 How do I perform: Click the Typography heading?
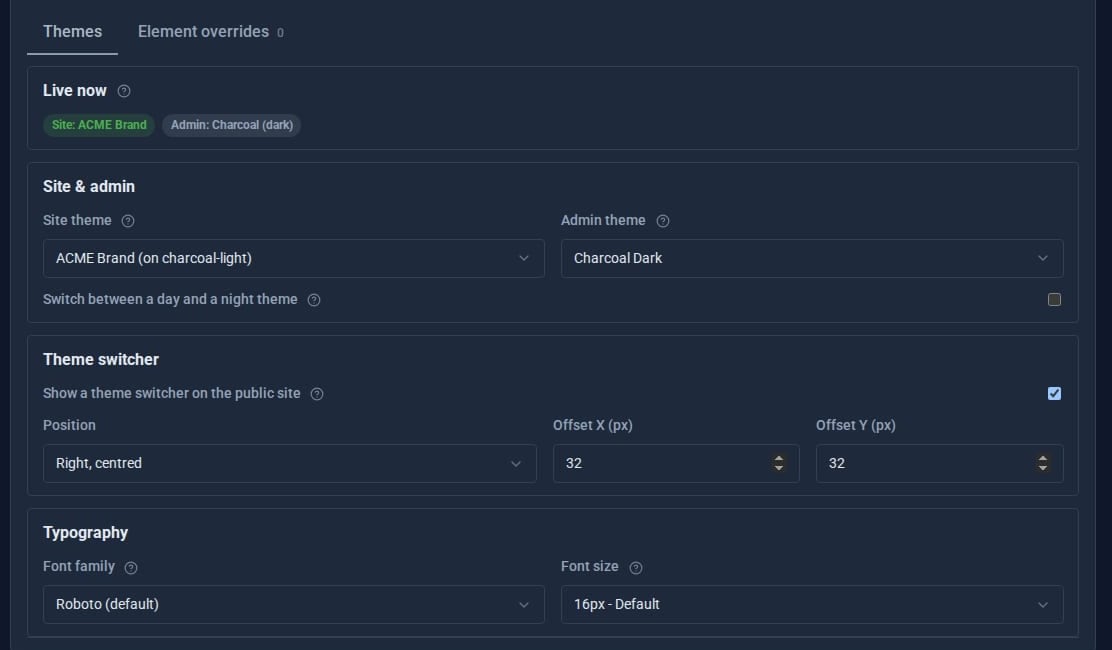click(x=86, y=533)
